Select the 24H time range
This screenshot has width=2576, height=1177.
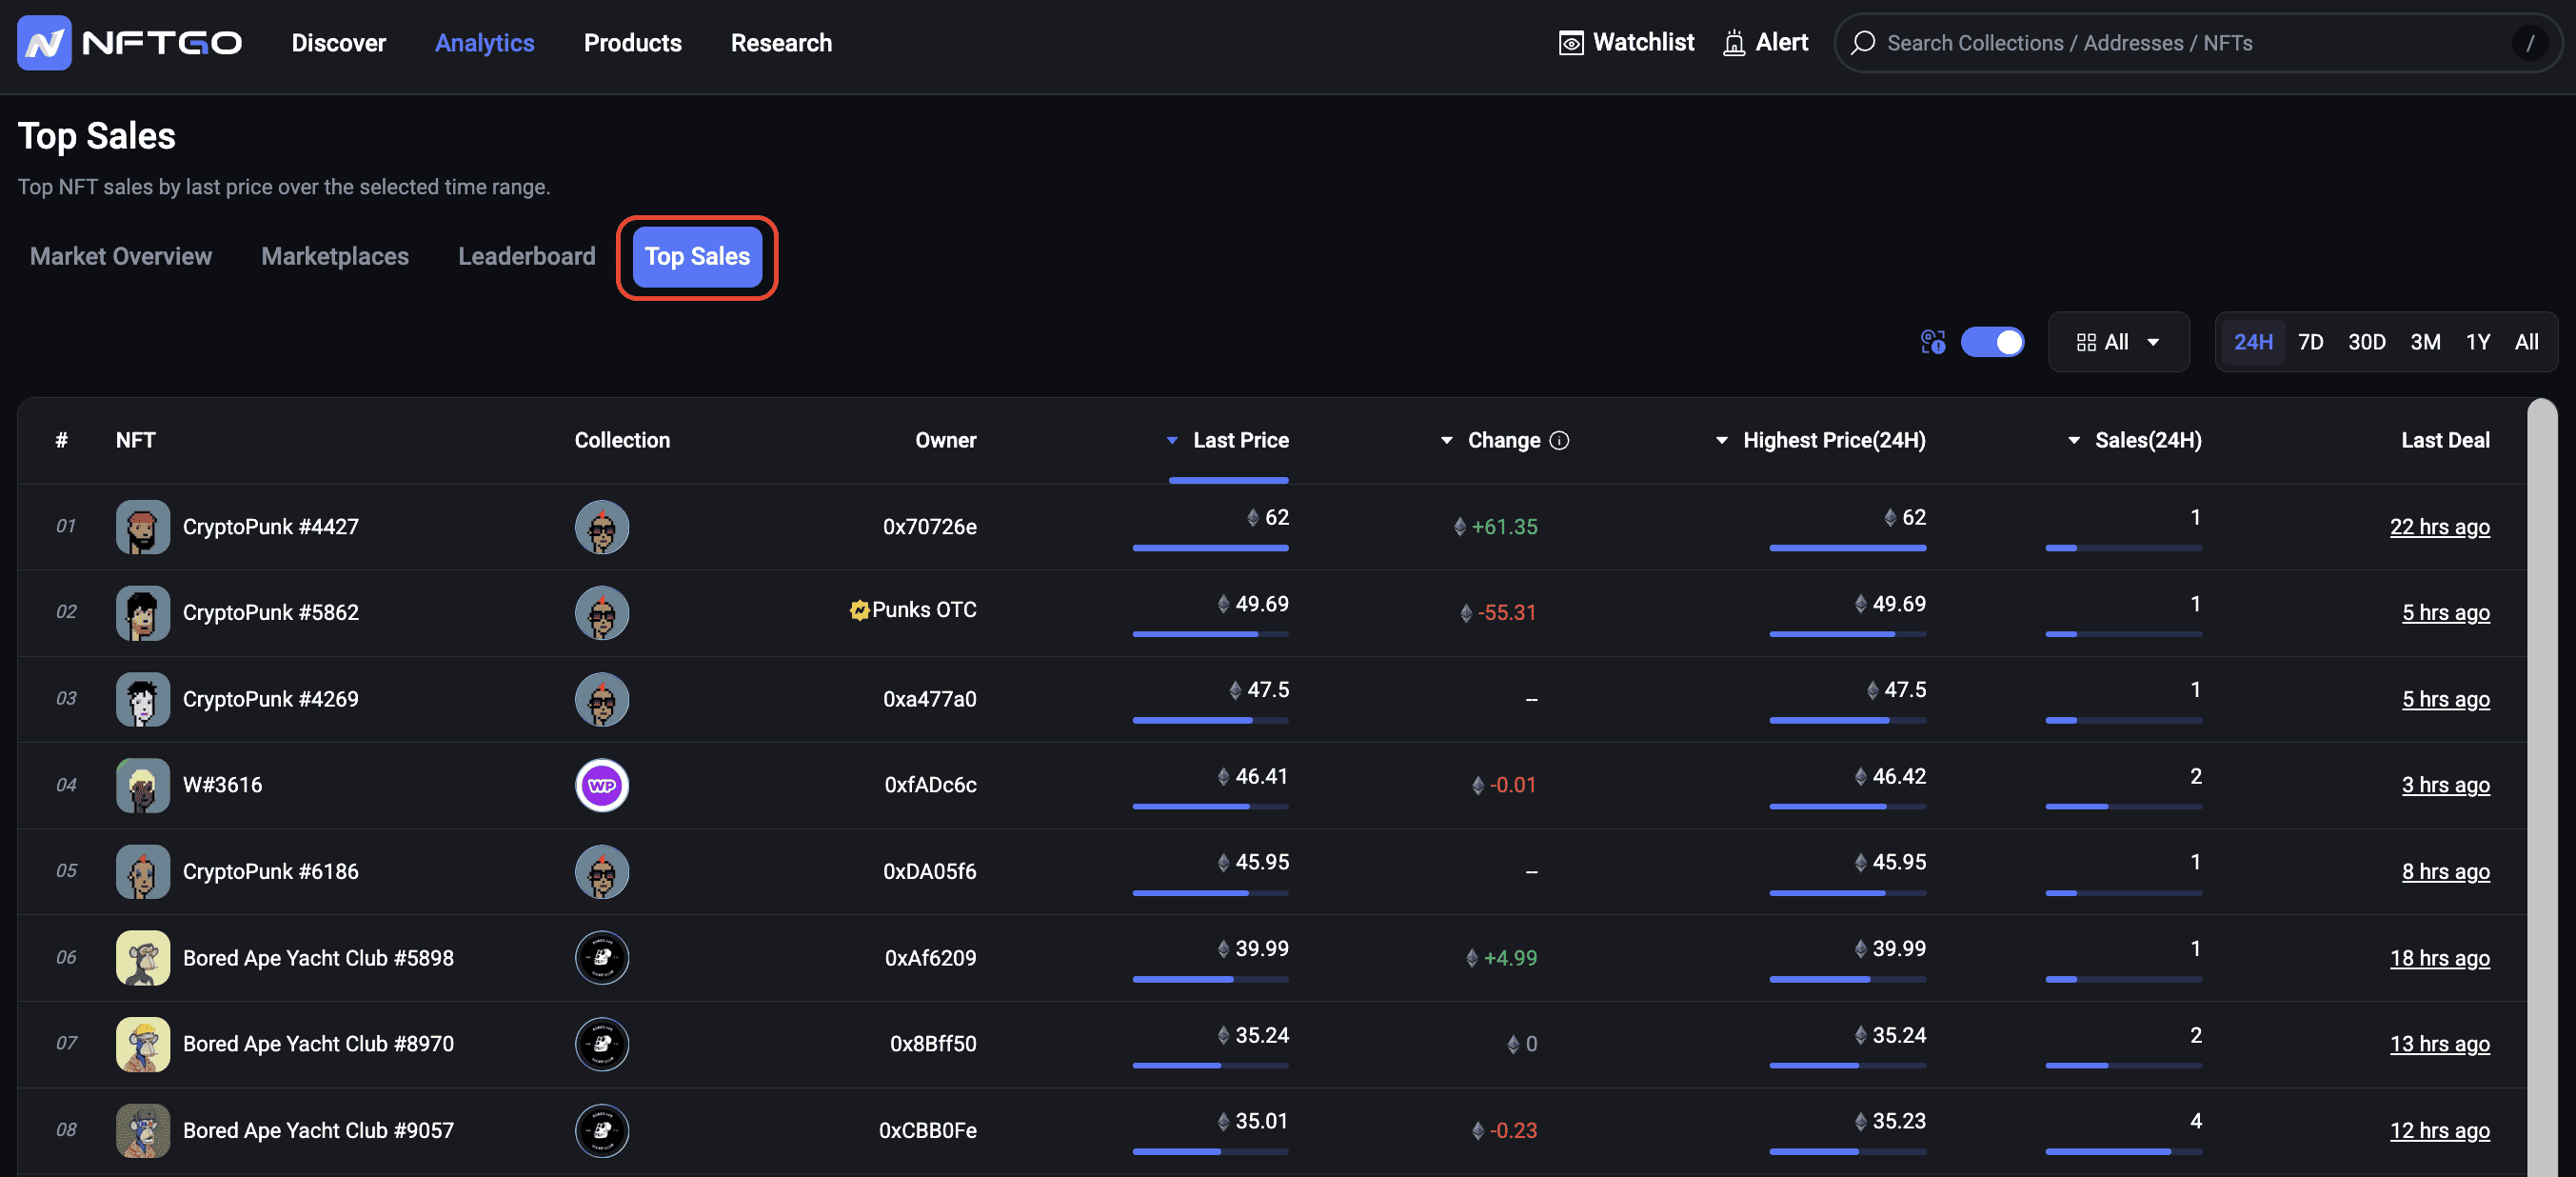click(2253, 342)
